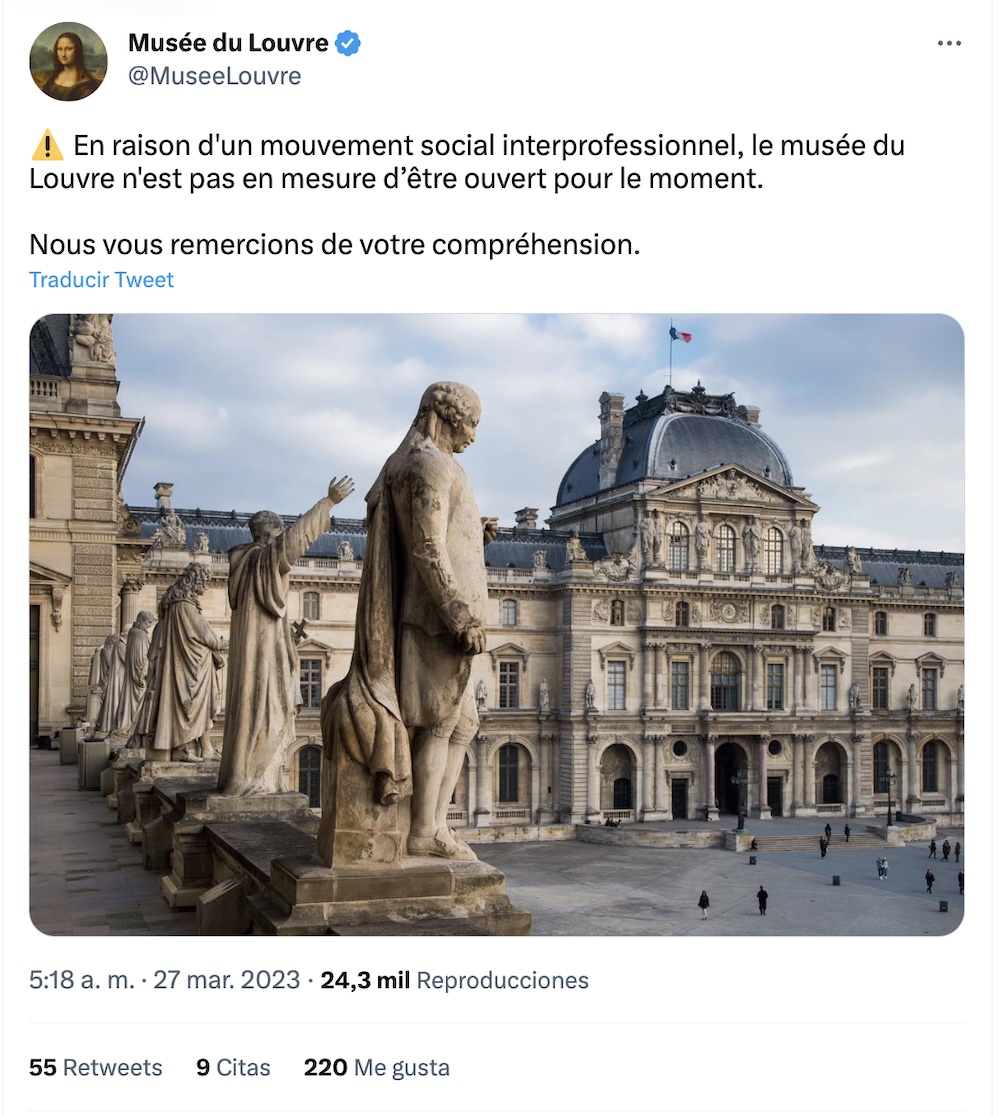The width and height of the screenshot is (1000, 1116).
Task: Open the @MuseeLouvre handle
Action: (x=214, y=76)
